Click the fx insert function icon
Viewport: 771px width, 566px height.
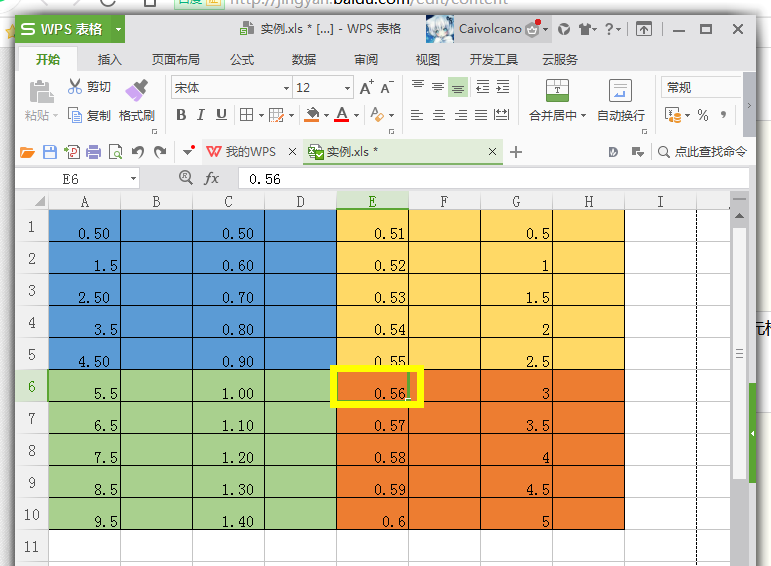[211, 178]
